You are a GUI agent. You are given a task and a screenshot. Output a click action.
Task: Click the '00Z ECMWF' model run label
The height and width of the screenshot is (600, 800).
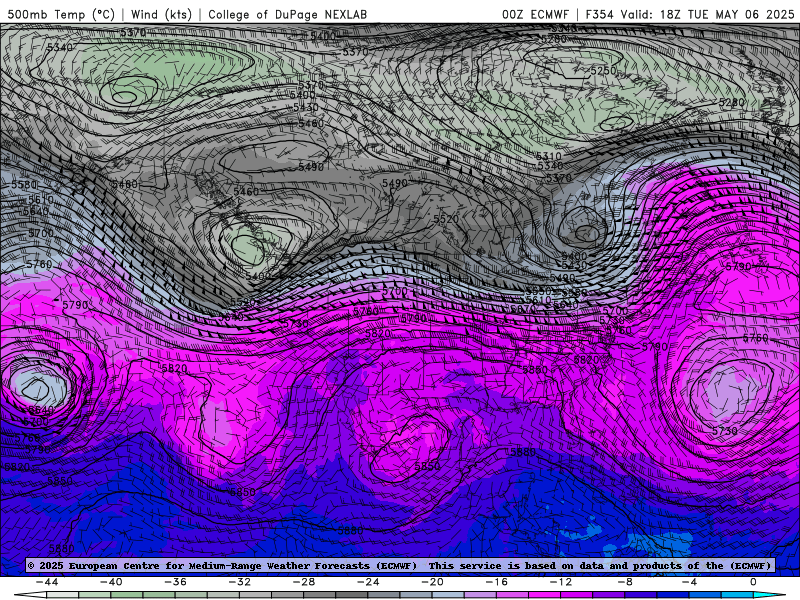[x=535, y=14]
